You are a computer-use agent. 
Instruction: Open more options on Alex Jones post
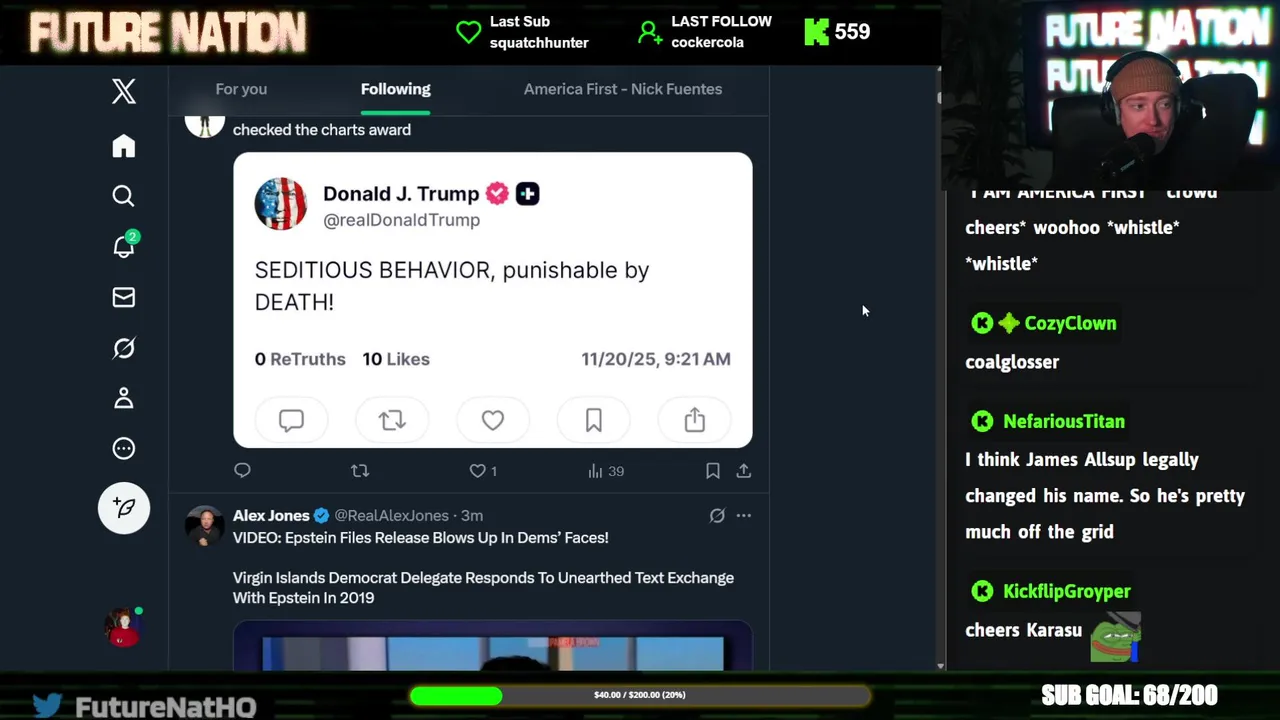[x=744, y=516]
